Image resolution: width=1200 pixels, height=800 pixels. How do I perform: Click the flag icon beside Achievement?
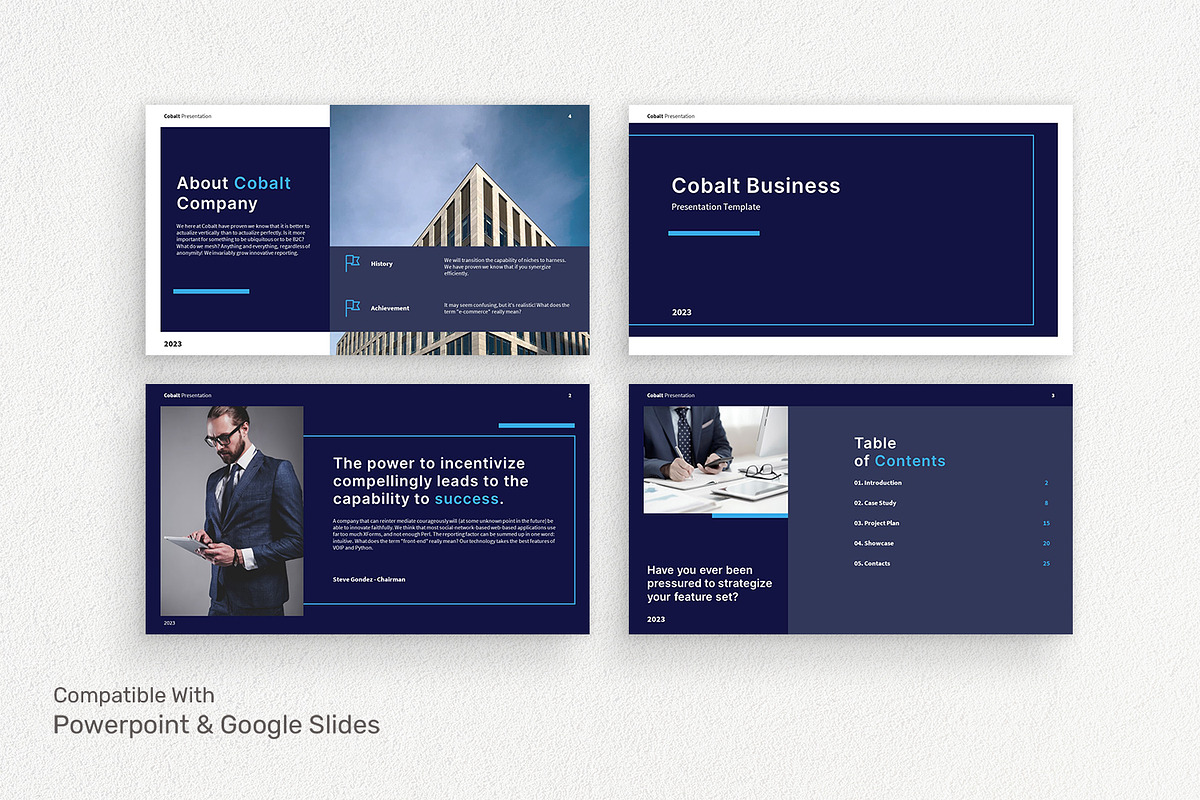click(x=352, y=308)
